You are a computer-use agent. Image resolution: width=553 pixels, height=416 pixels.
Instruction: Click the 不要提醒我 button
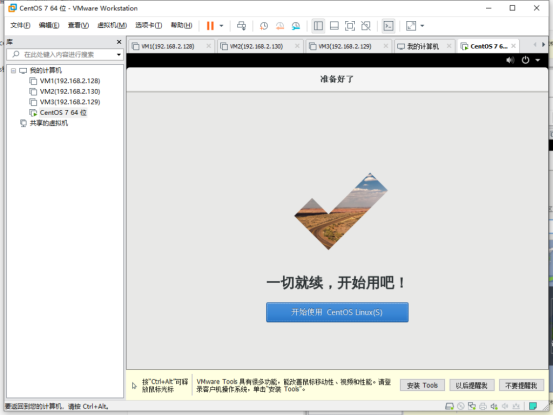[521, 385]
